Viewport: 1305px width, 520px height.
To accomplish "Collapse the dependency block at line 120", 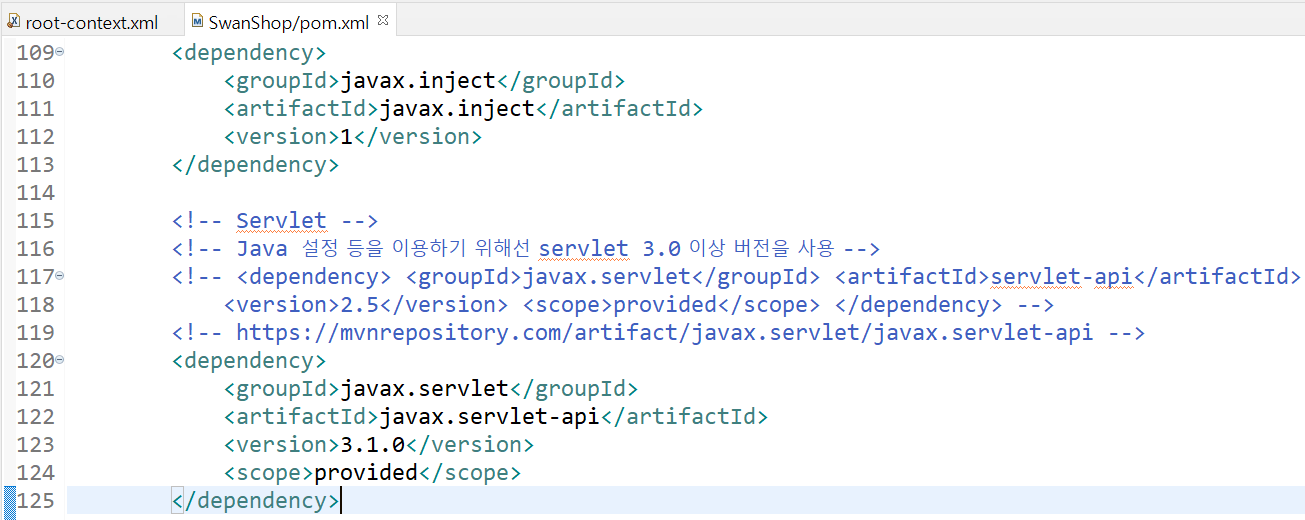I will coord(60,359).
